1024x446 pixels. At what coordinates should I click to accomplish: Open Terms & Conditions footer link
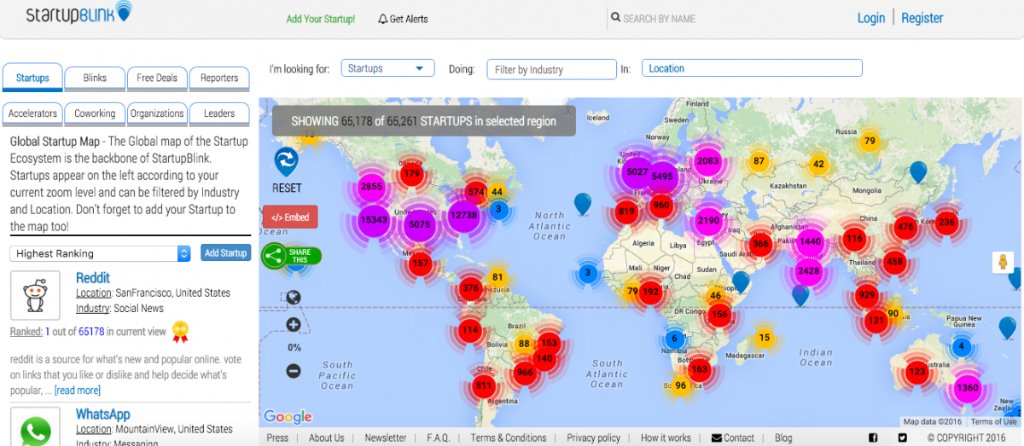coord(508,438)
